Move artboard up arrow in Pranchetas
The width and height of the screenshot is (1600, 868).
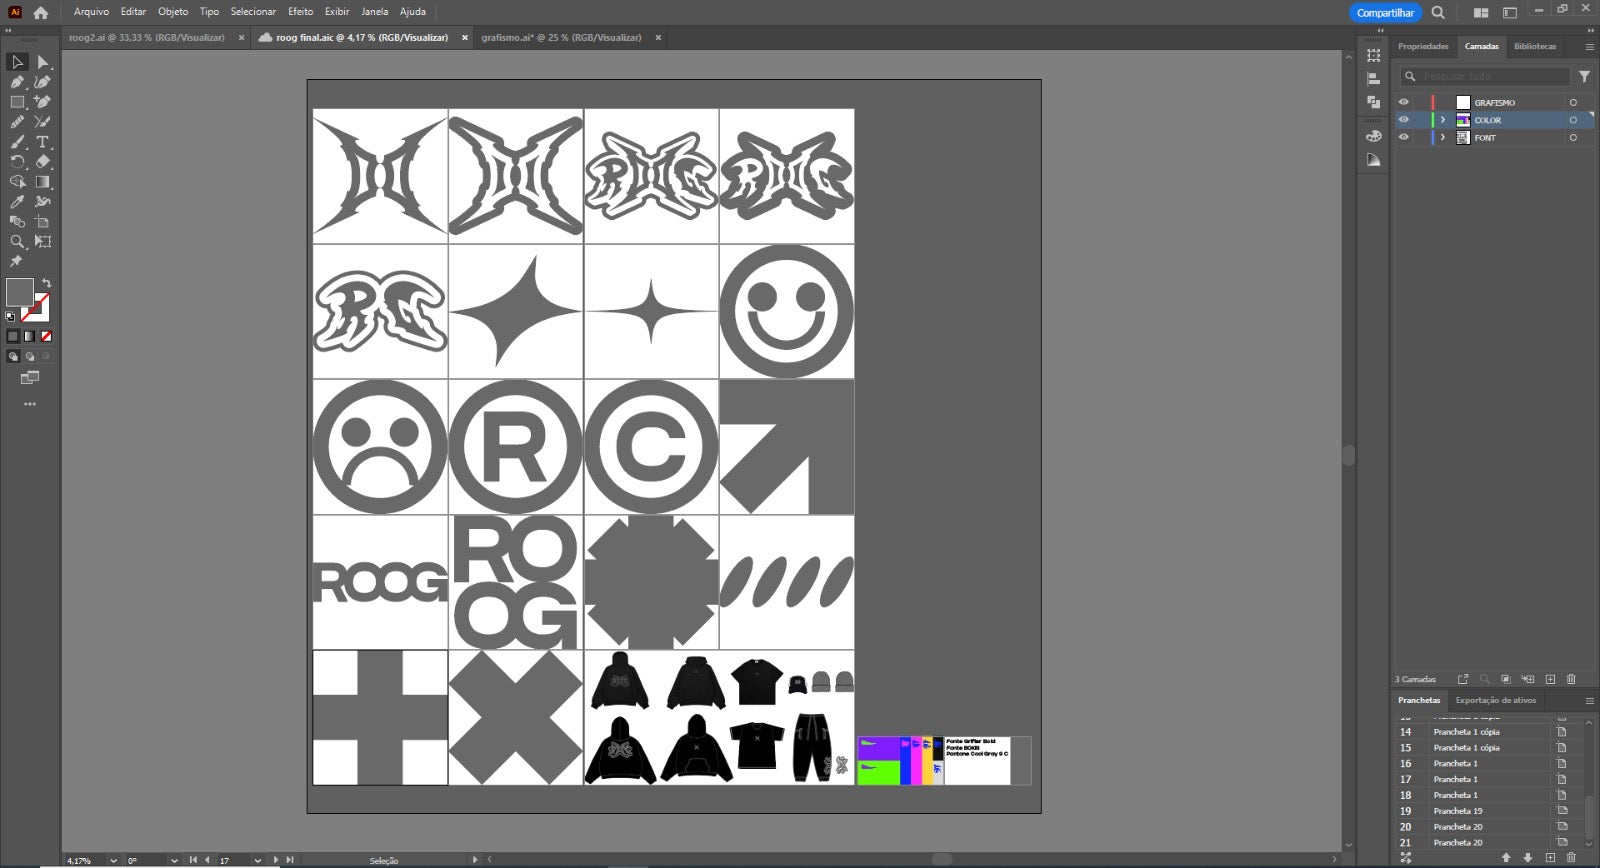click(1506, 858)
